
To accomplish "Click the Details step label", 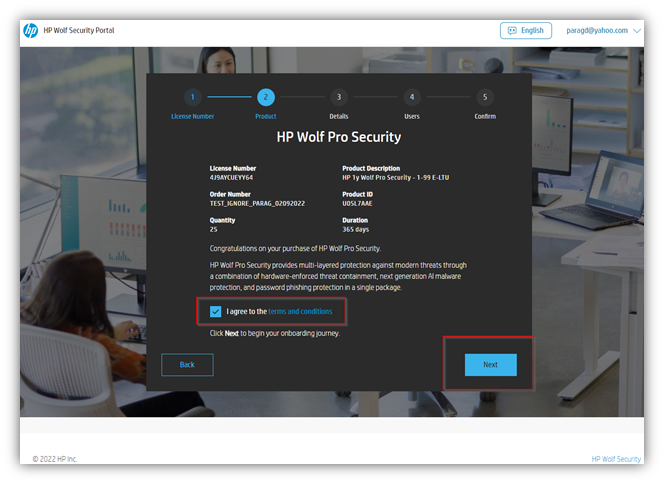I will pos(339,116).
